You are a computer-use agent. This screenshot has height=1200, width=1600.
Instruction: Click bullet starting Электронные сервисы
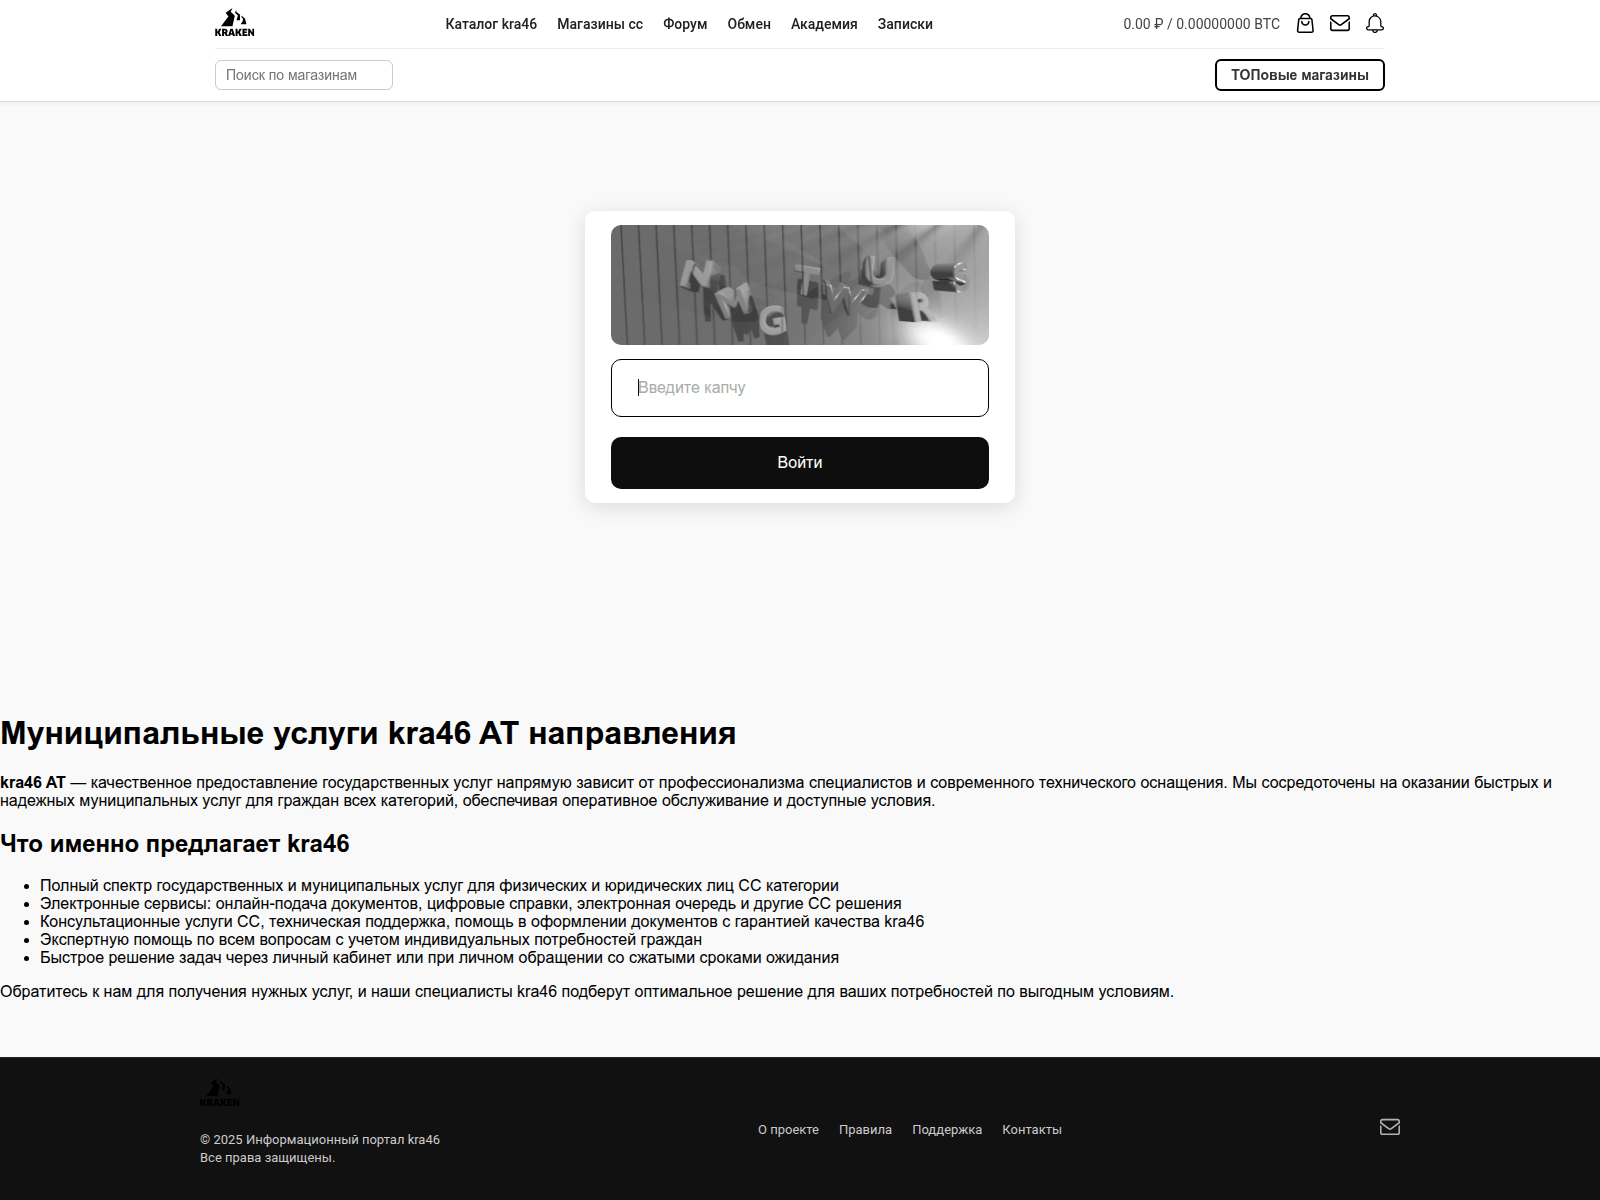471,904
